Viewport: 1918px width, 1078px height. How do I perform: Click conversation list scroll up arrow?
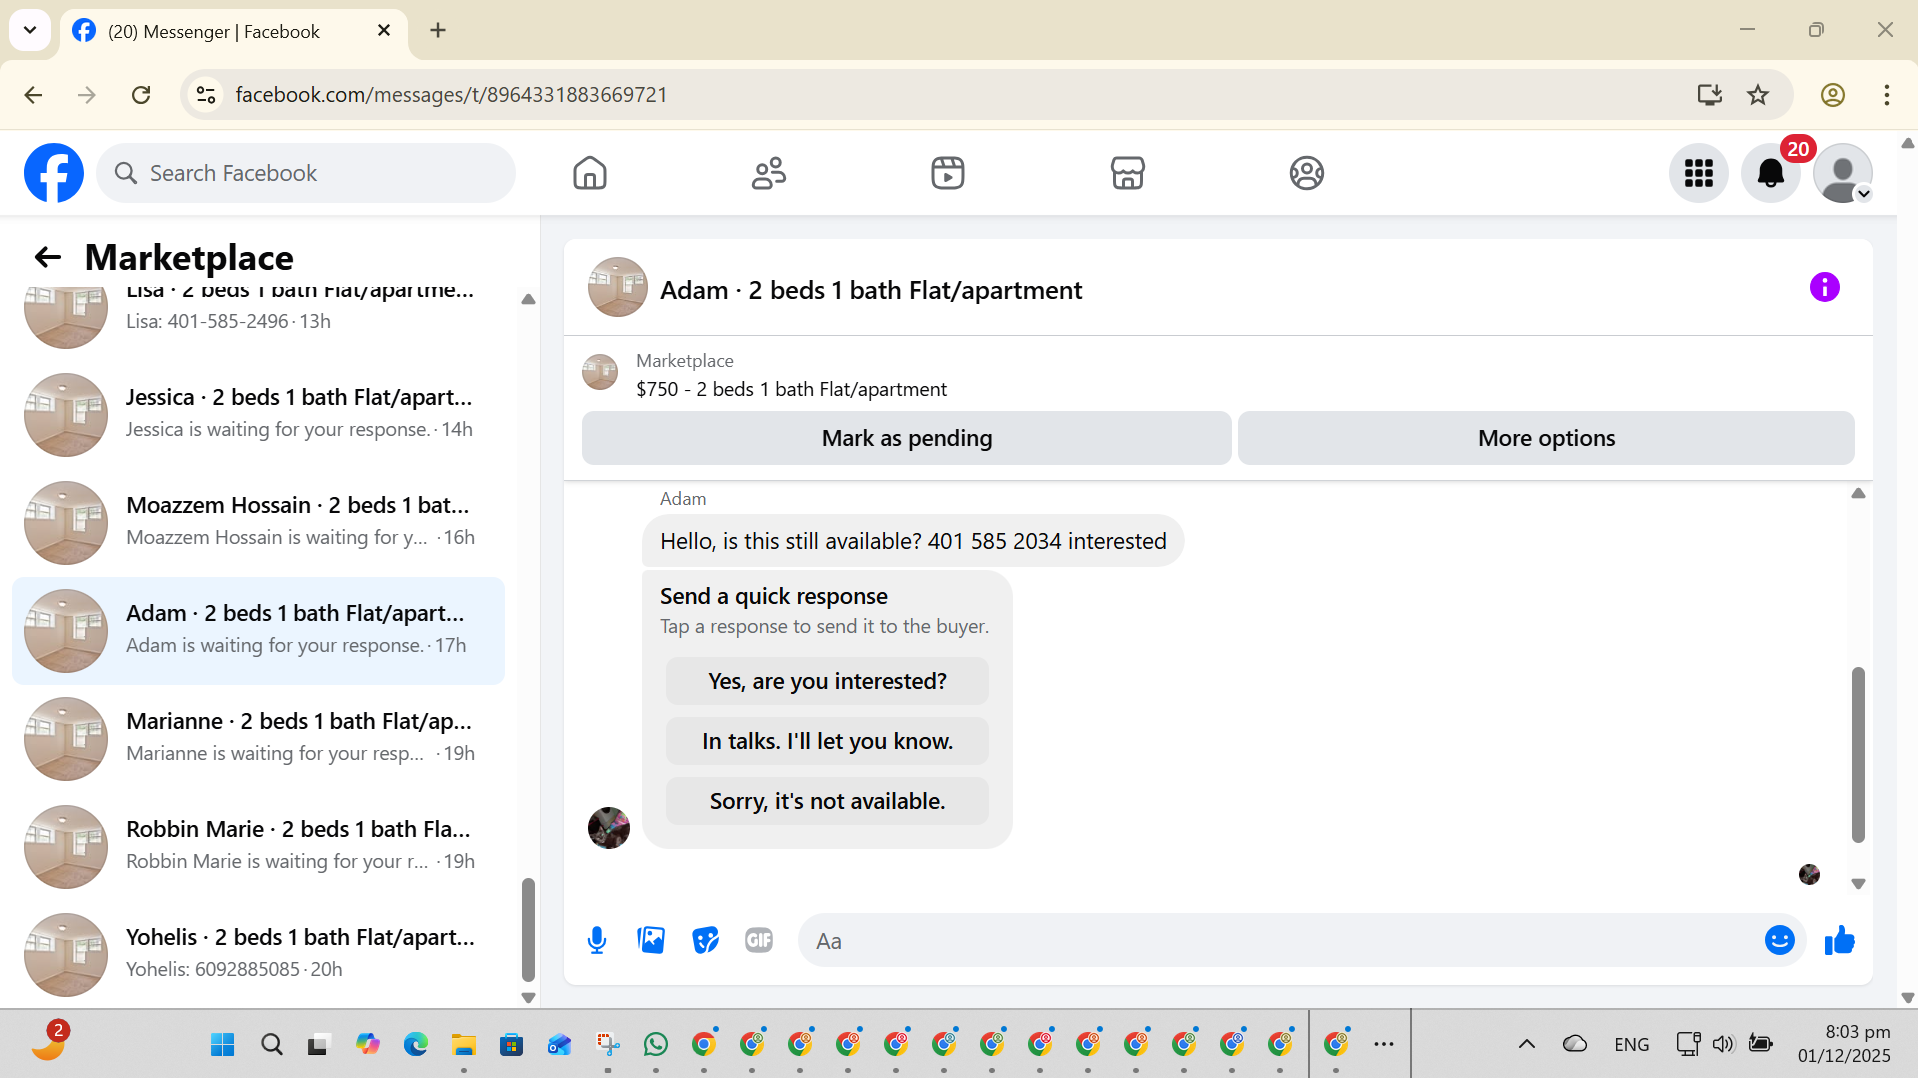528,300
